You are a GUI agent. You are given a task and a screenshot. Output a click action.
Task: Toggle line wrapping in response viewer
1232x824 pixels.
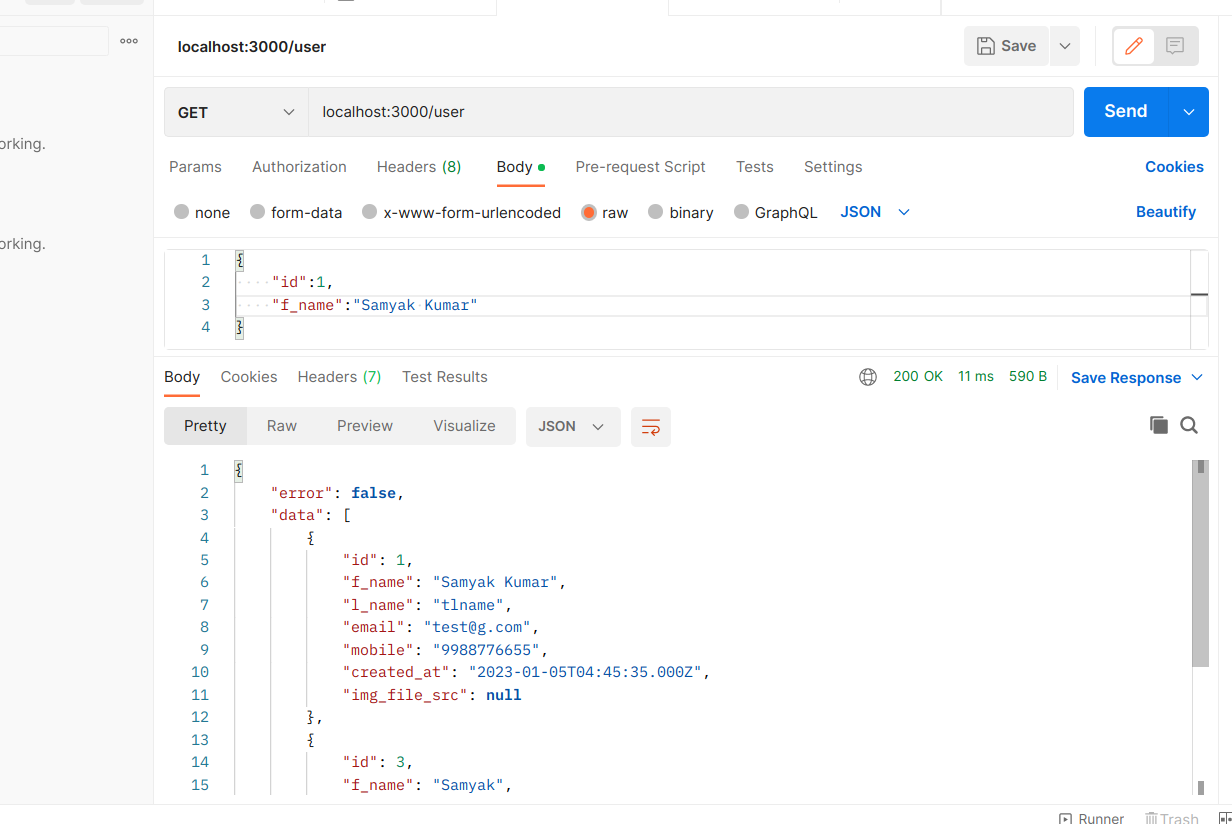(x=650, y=426)
